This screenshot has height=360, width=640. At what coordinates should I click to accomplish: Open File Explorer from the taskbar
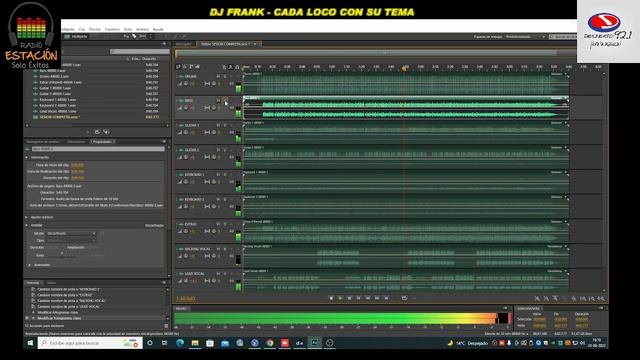pyautogui.click(x=195, y=343)
